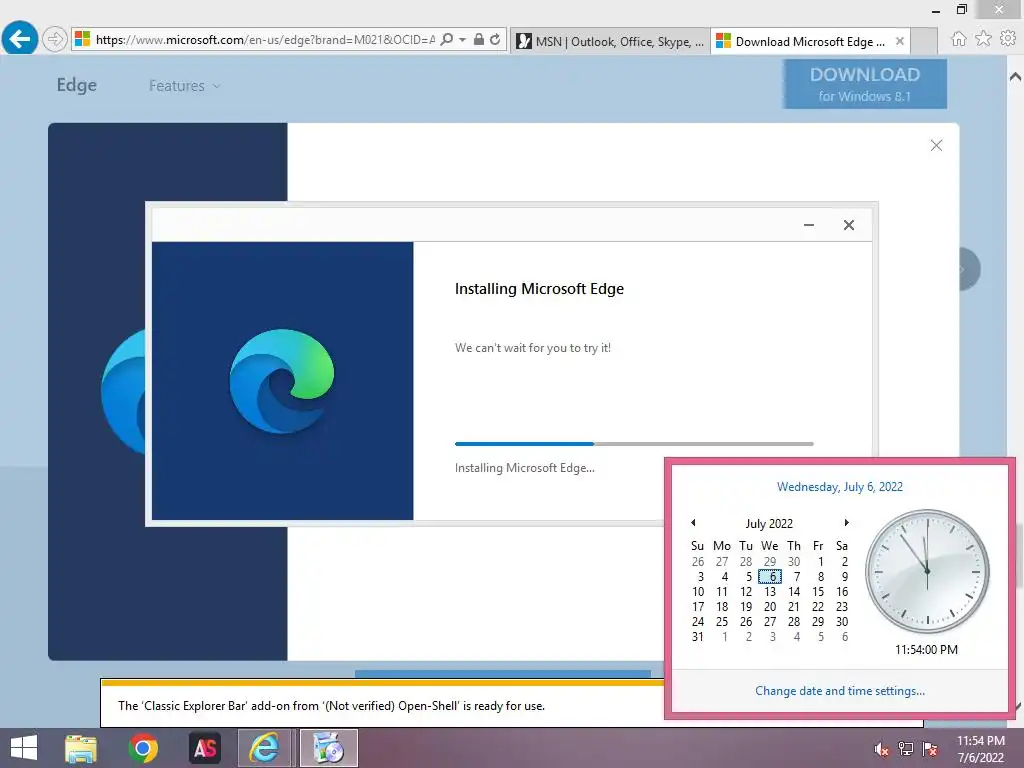Click the security lock icon in address bar
This screenshot has width=1024, height=768.
tap(479, 39)
